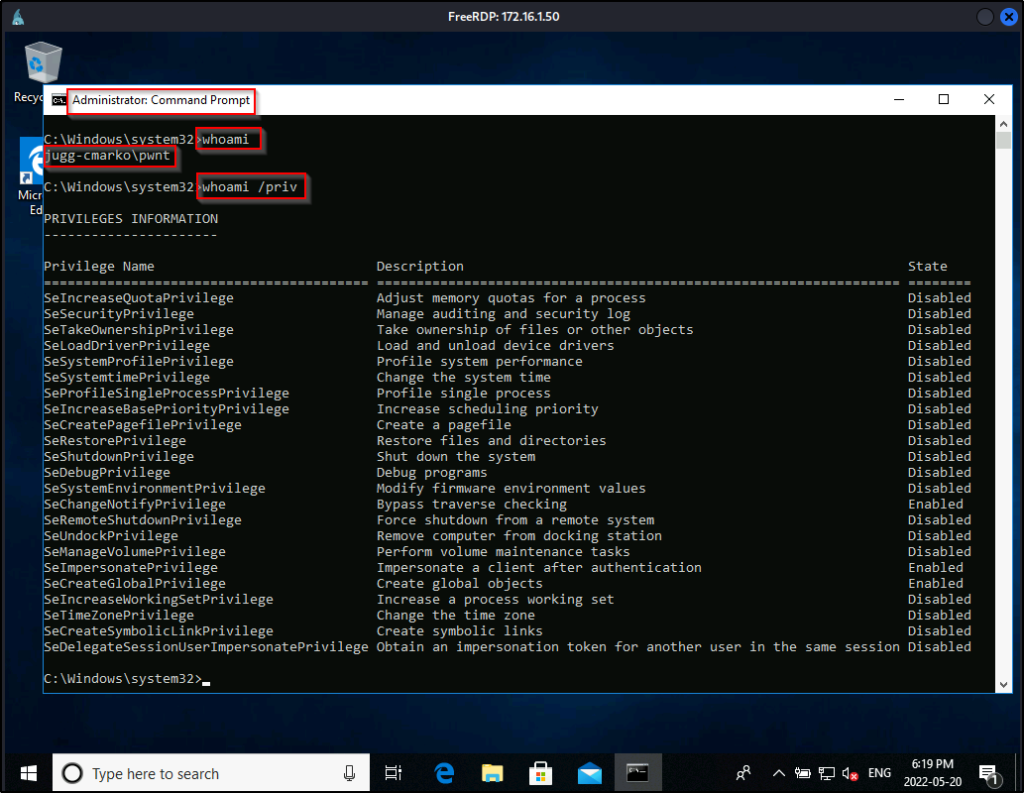Click the Cortana microphone icon in search box

point(350,773)
